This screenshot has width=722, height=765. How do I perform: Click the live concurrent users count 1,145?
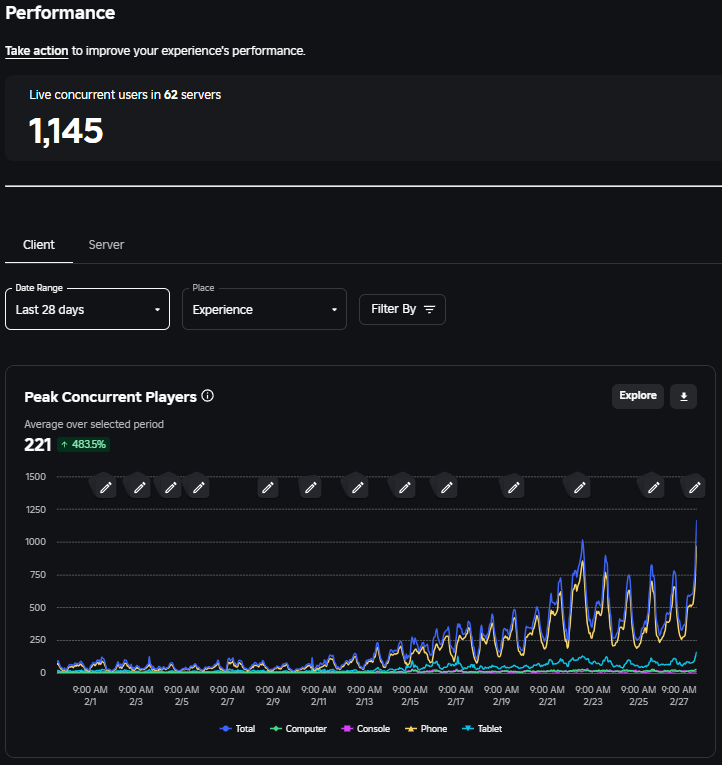pos(66,131)
